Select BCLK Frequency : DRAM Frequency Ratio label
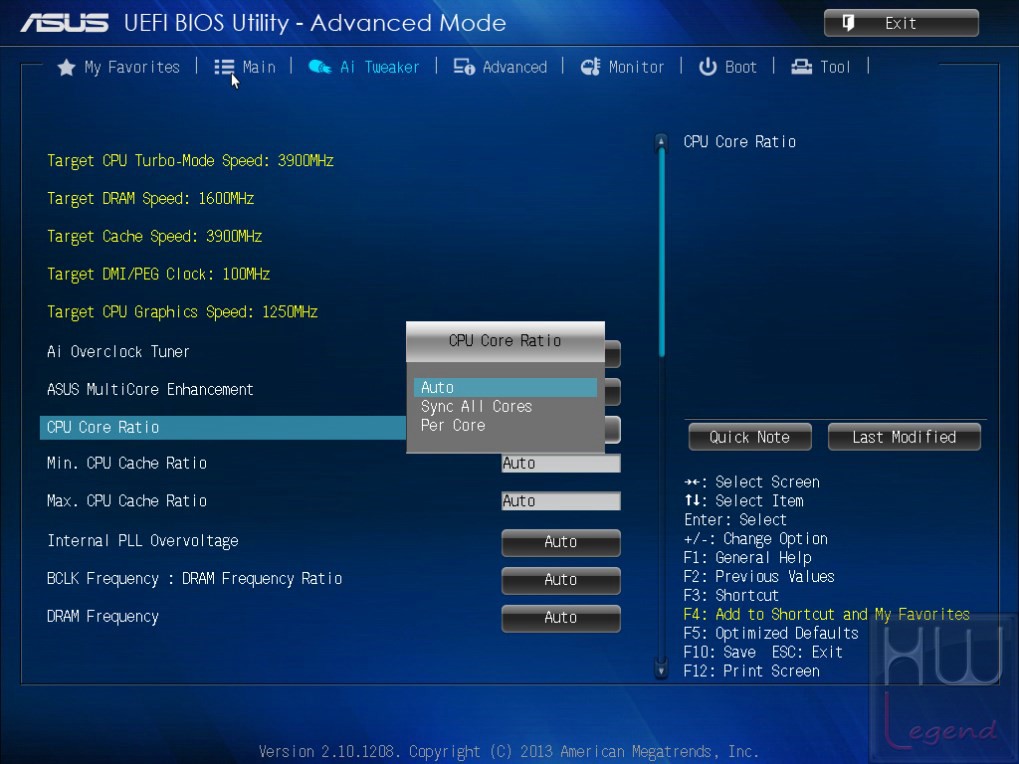 tap(194, 579)
